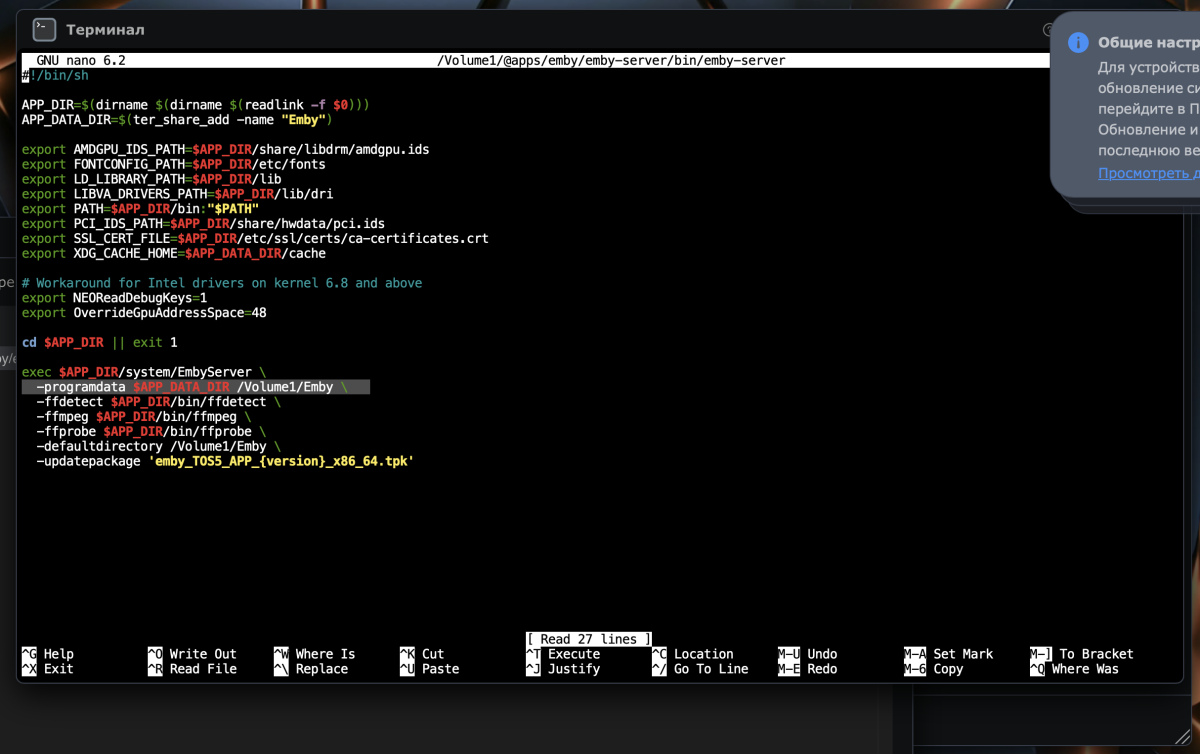Click the 'M-E Redo' nano shortcut
Screen dimensions: 1200x754
tap(807, 669)
